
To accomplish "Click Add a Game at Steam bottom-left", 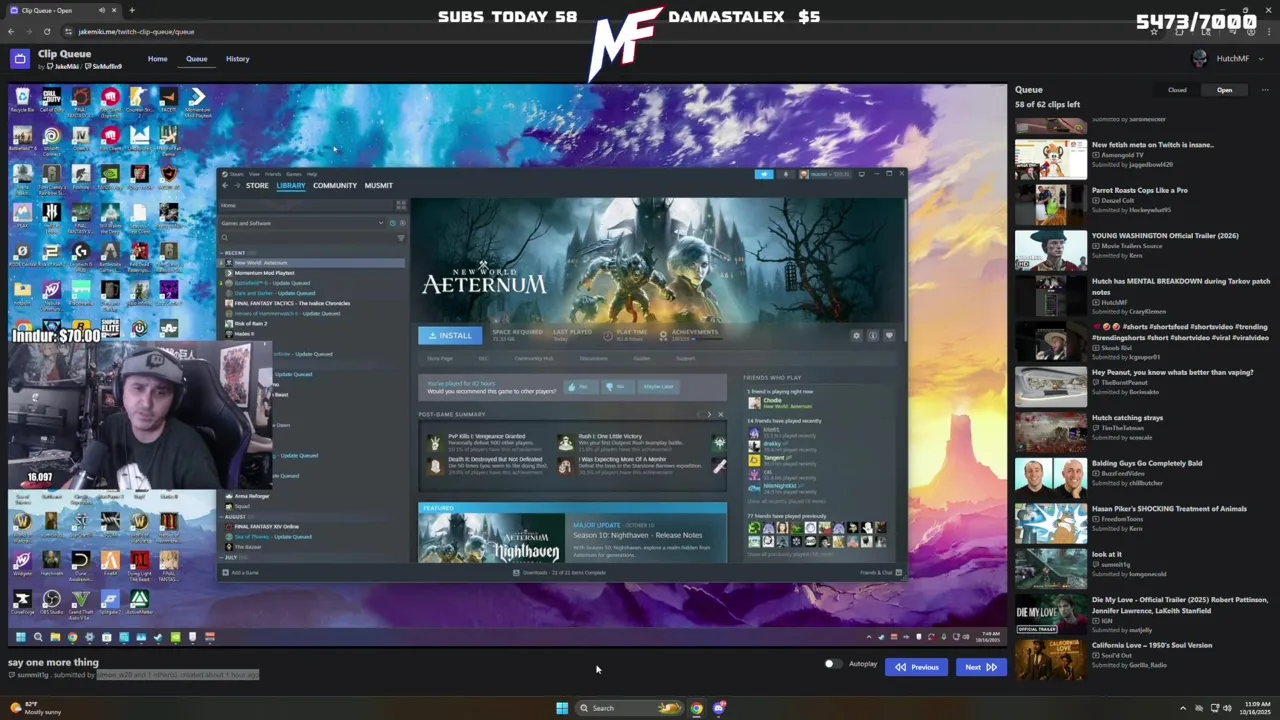I will [x=240, y=573].
